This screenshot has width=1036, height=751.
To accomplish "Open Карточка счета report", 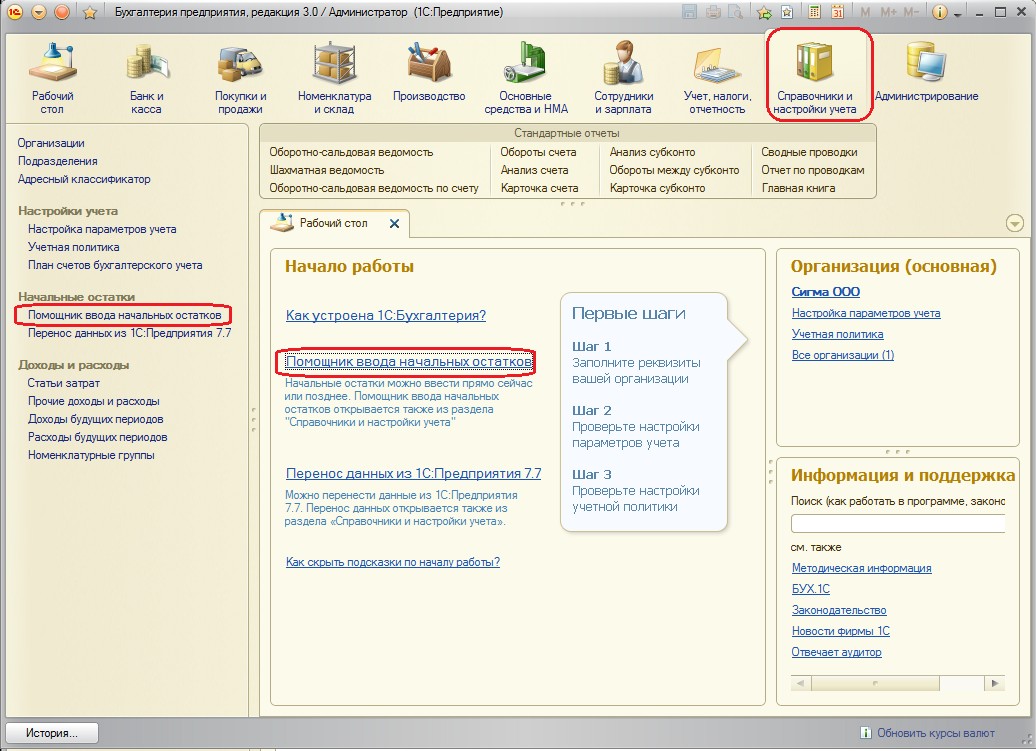I will (x=539, y=188).
